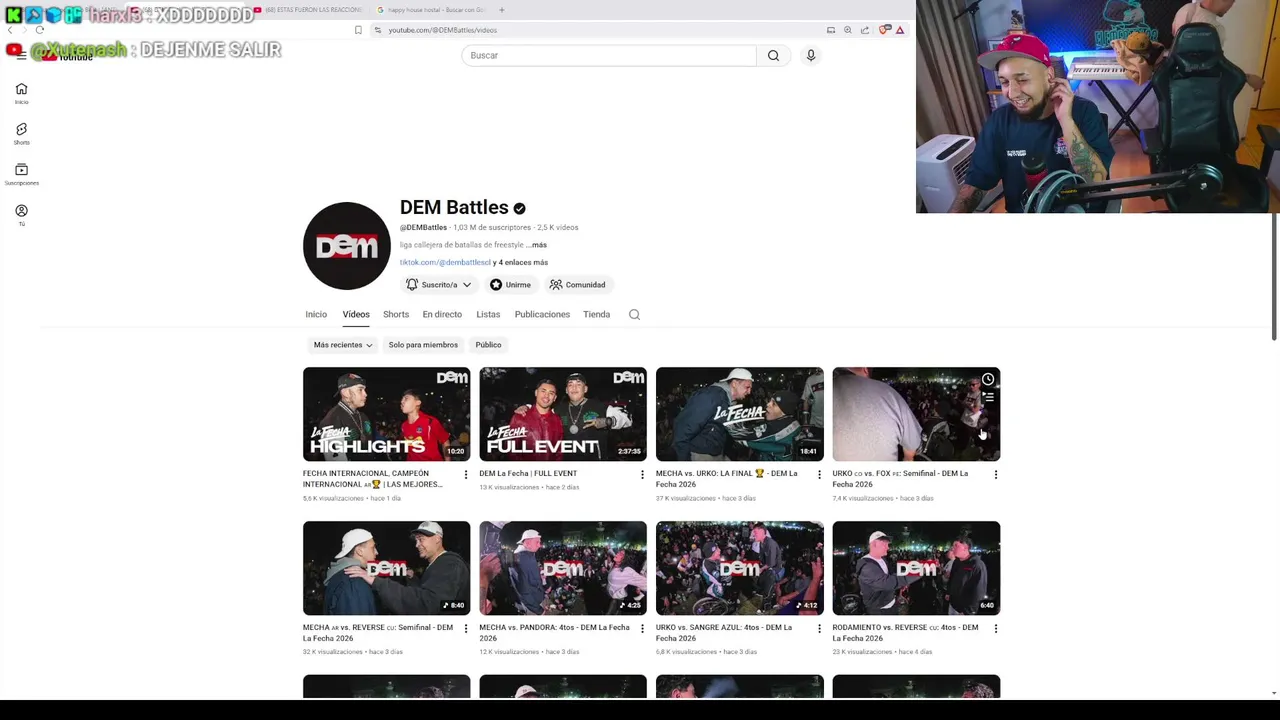Open Suscripciones in the left sidebar

click(21, 174)
